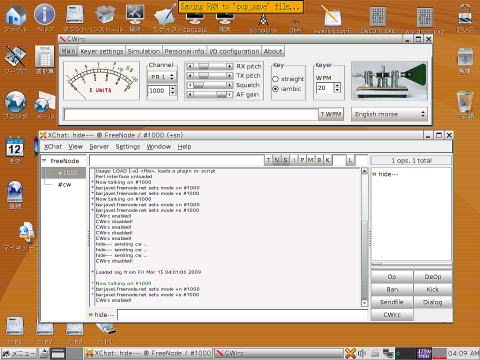The width and height of the screenshot is (480, 360).
Task: Switch to I/O configuration tab
Action: [234, 51]
